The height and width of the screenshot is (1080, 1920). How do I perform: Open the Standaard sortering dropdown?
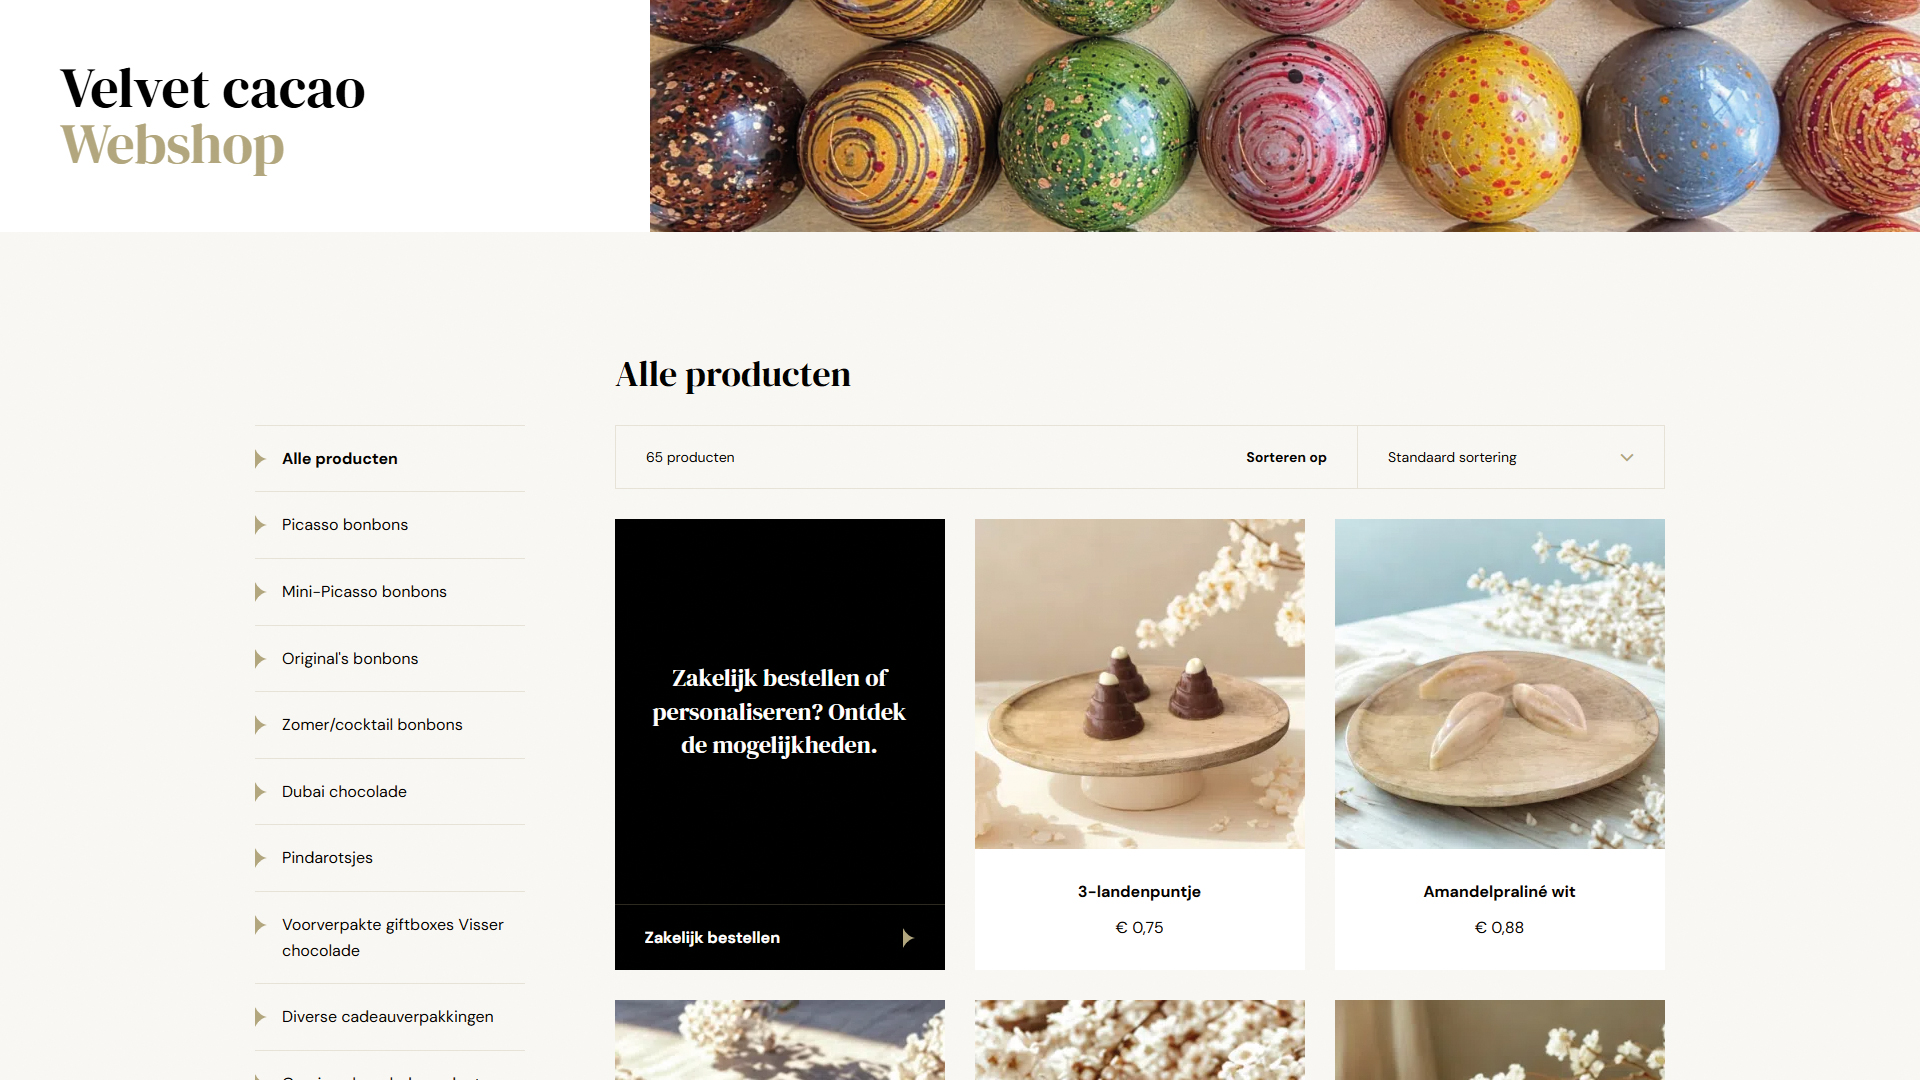[x=1510, y=457]
